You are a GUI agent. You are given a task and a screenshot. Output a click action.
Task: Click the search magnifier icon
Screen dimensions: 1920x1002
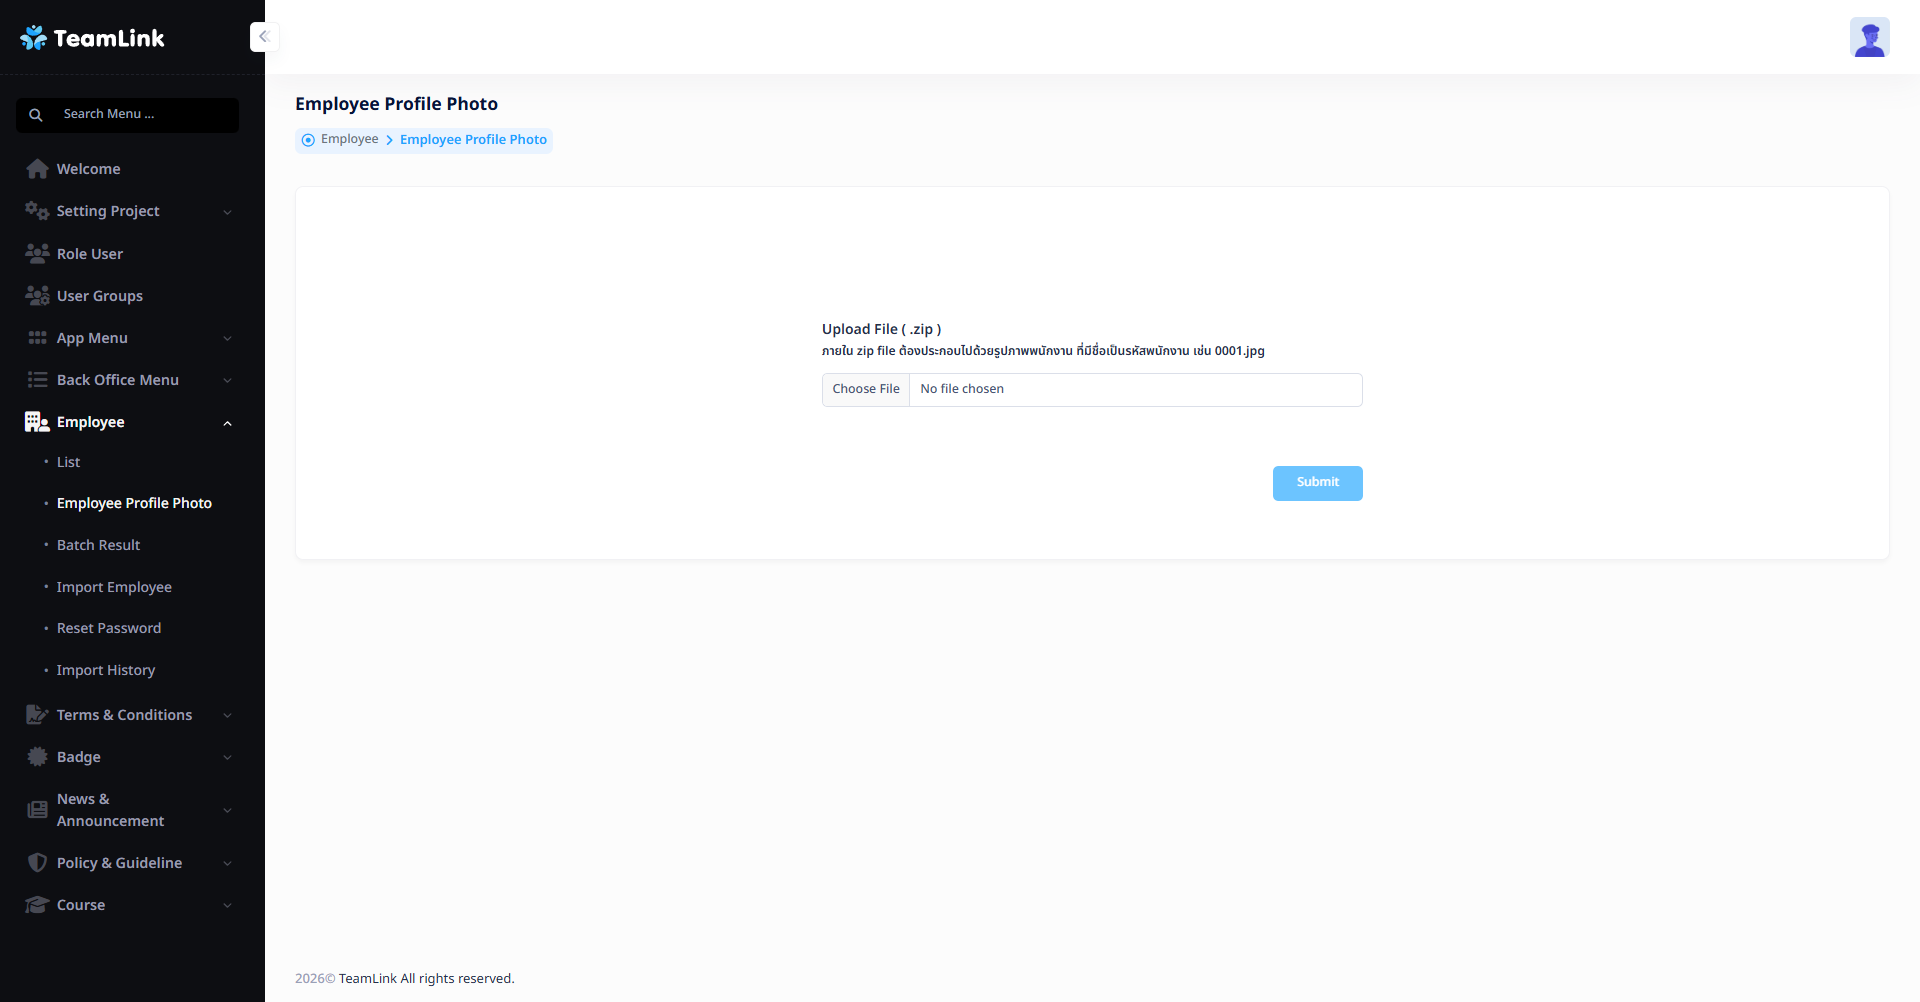click(x=36, y=115)
